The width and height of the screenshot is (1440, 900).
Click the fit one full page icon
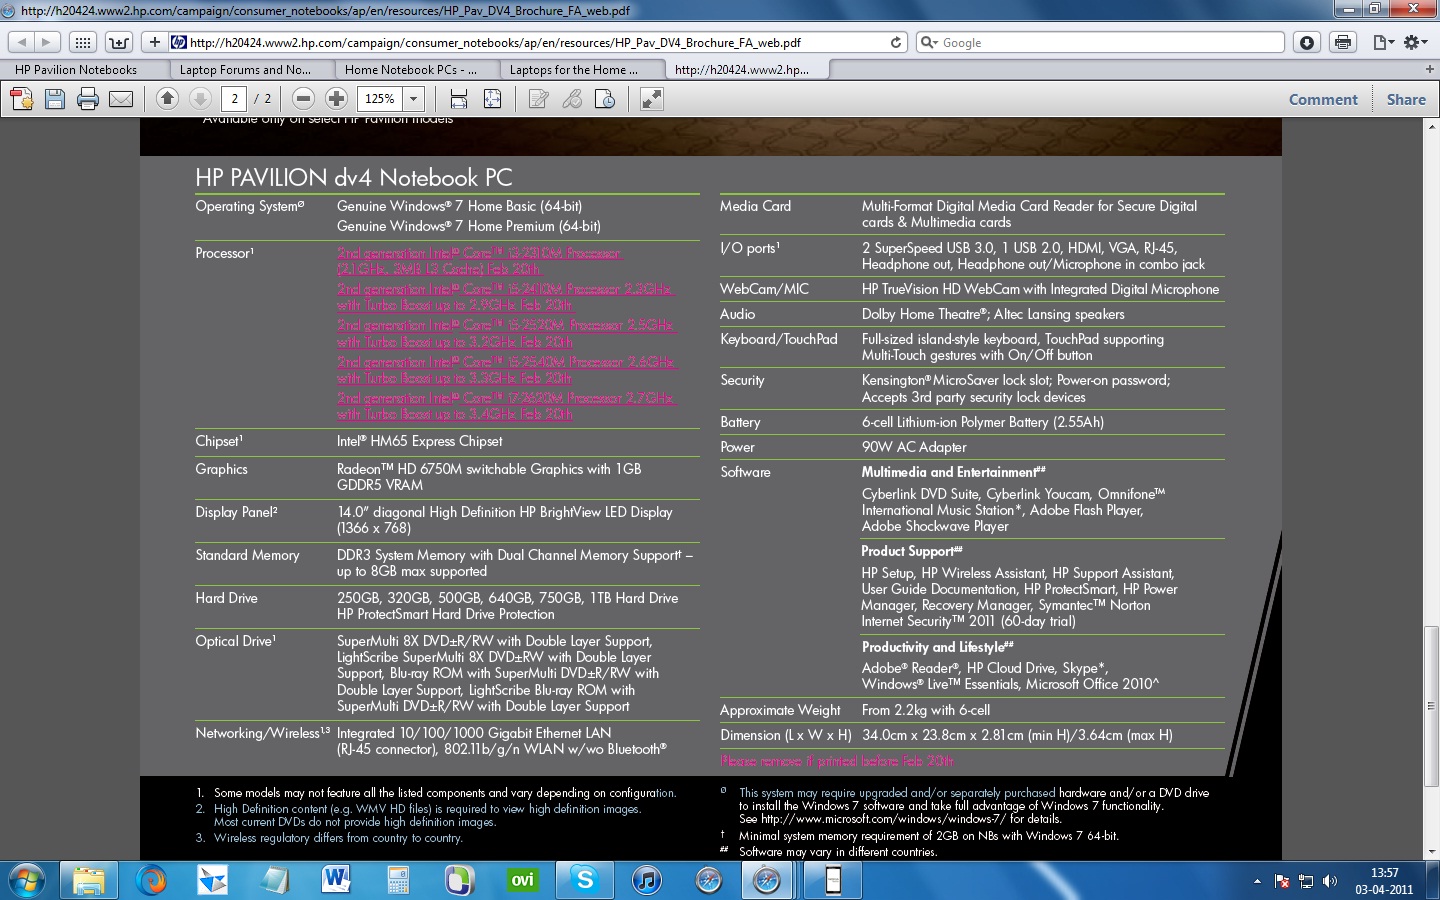pyautogui.click(x=492, y=99)
